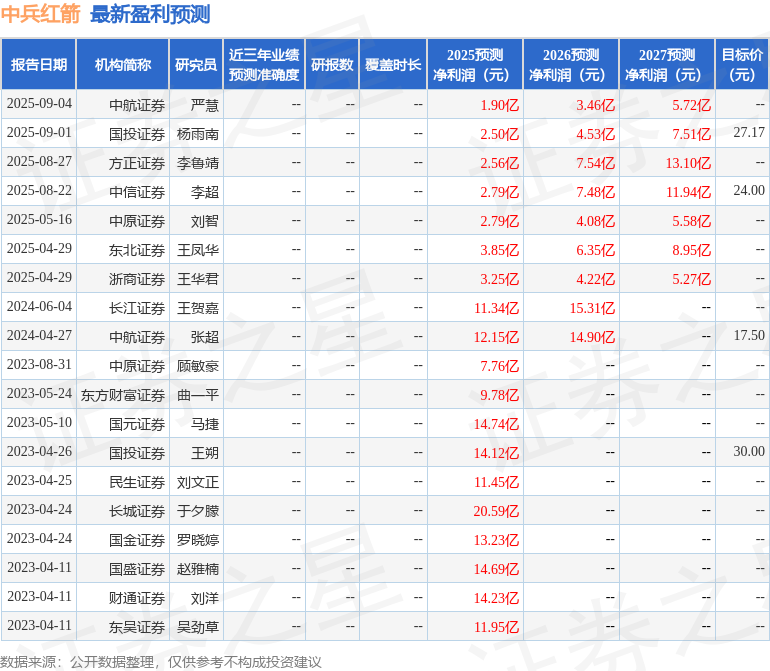770x671 pixels.
Task: Click researcher 吴劲草 of 东吴证券
Action: pos(197,626)
